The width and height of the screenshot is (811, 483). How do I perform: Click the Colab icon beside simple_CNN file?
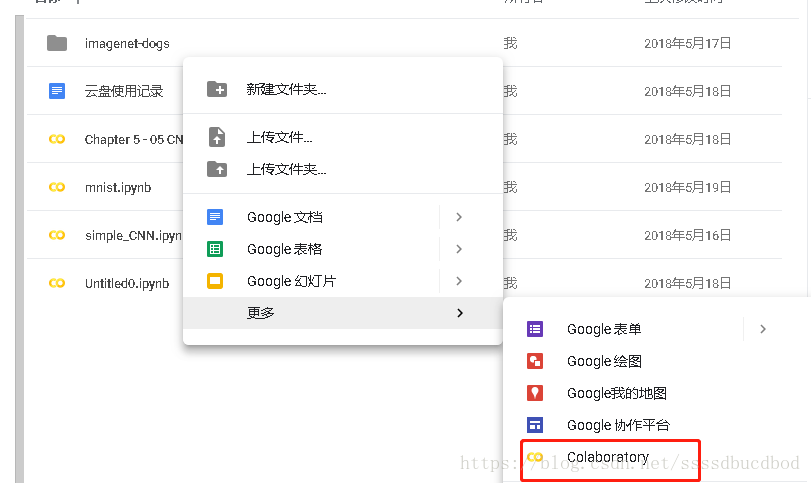[x=57, y=235]
